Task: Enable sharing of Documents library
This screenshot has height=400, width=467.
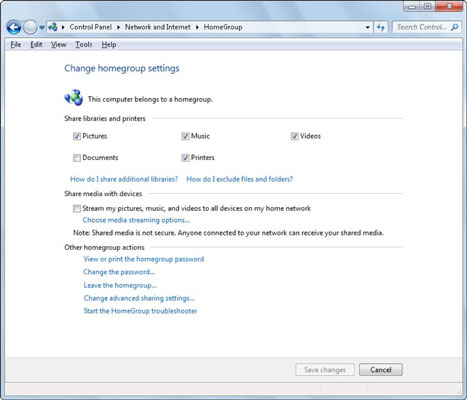Action: 77,158
